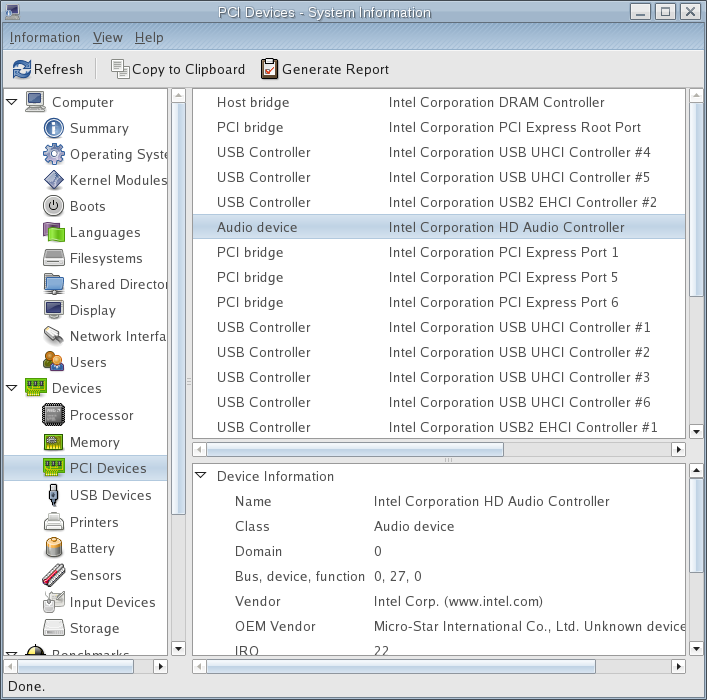Click the Filesystems drive icon
The height and width of the screenshot is (700, 707).
point(54,258)
